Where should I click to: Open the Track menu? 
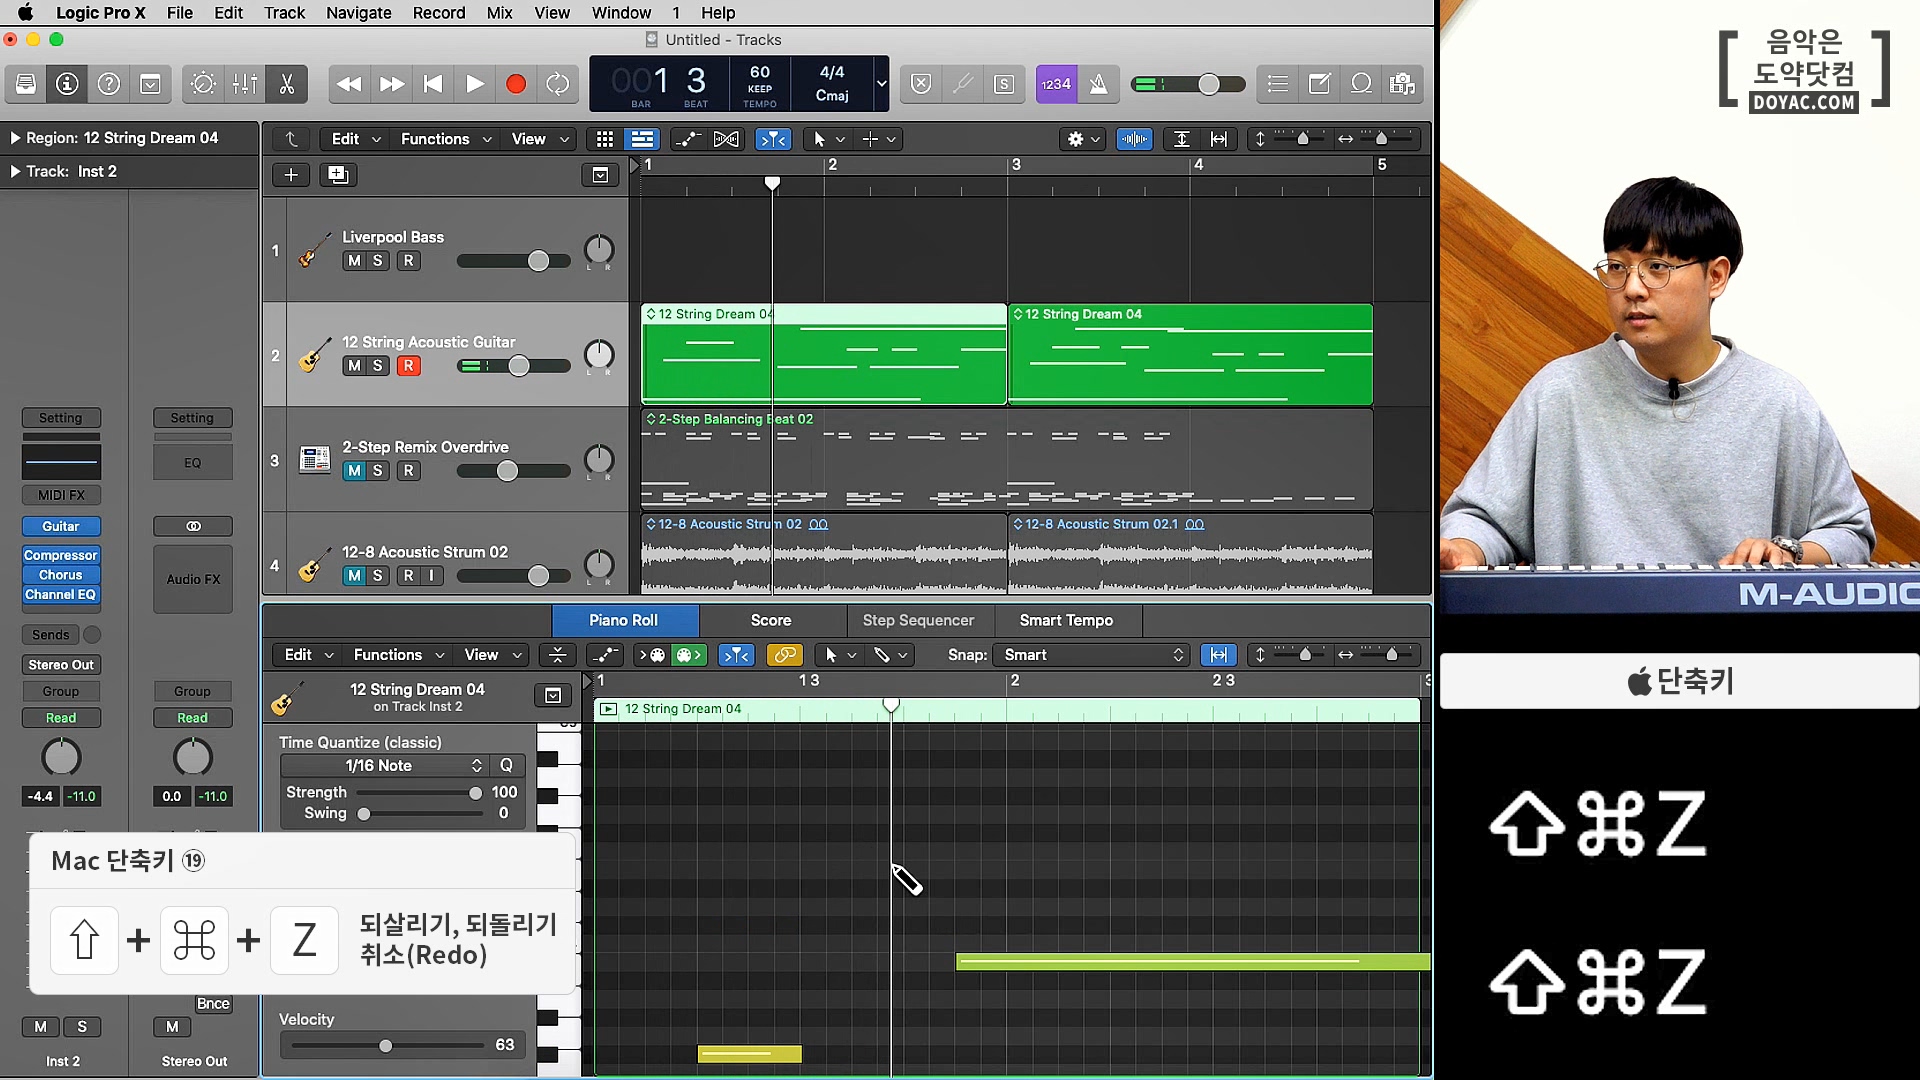click(284, 13)
